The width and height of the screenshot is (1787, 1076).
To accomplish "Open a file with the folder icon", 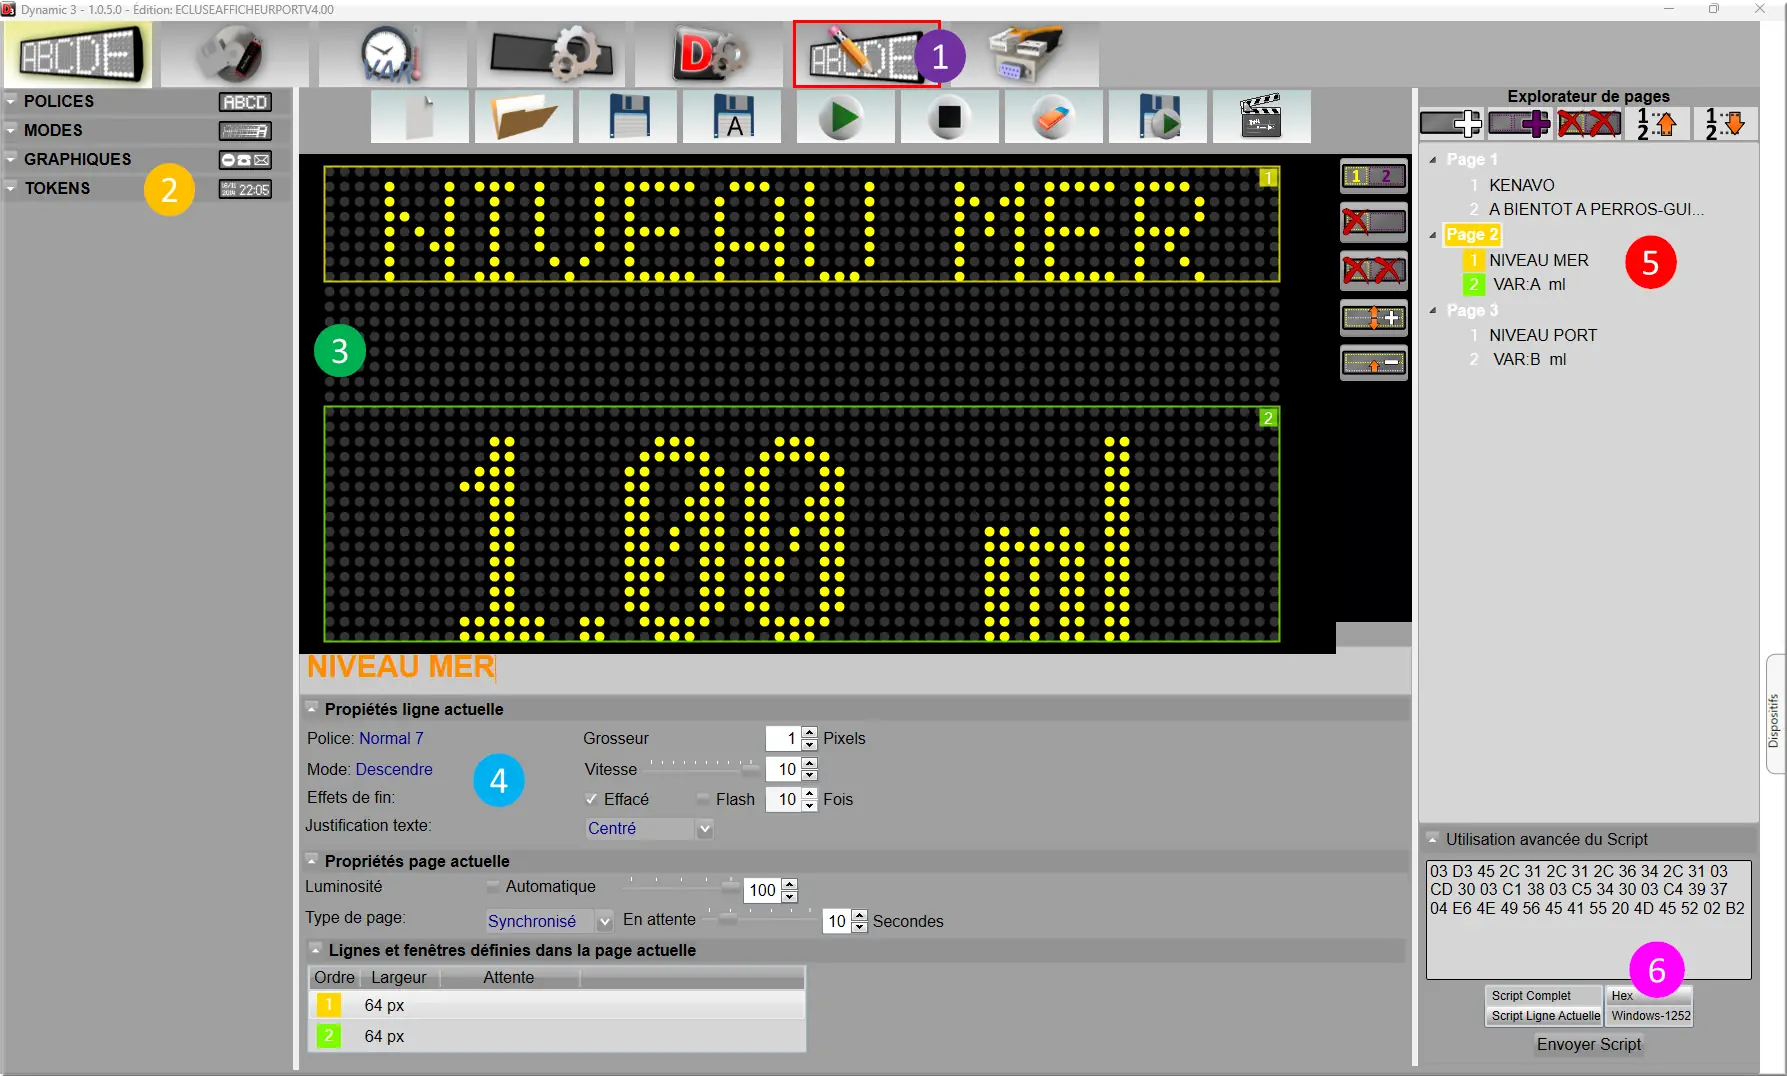I will click(x=524, y=118).
